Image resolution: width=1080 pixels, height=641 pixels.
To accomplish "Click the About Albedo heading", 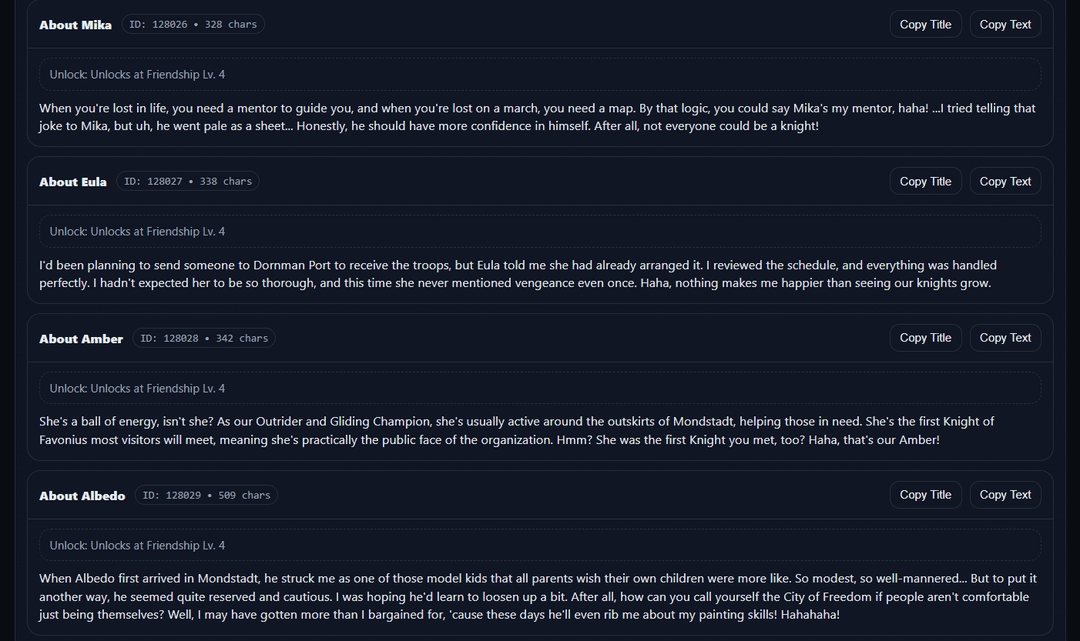I will [x=82, y=496].
